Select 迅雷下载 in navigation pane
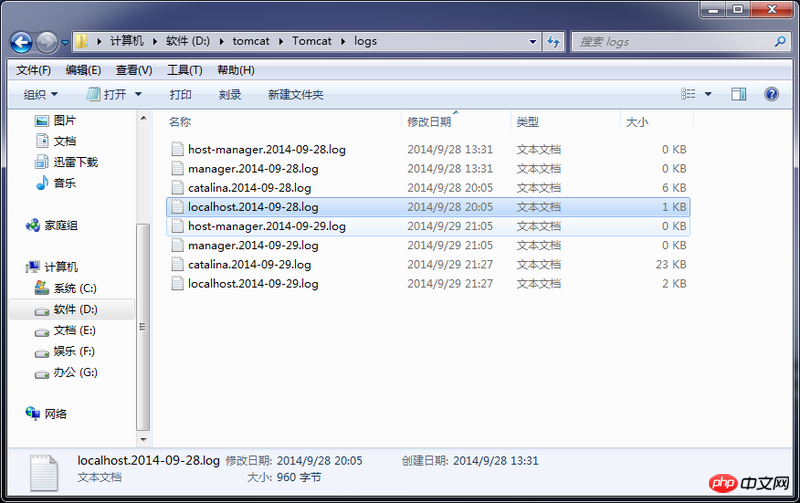Viewport: 800px width, 503px height. pyautogui.click(x=66, y=162)
